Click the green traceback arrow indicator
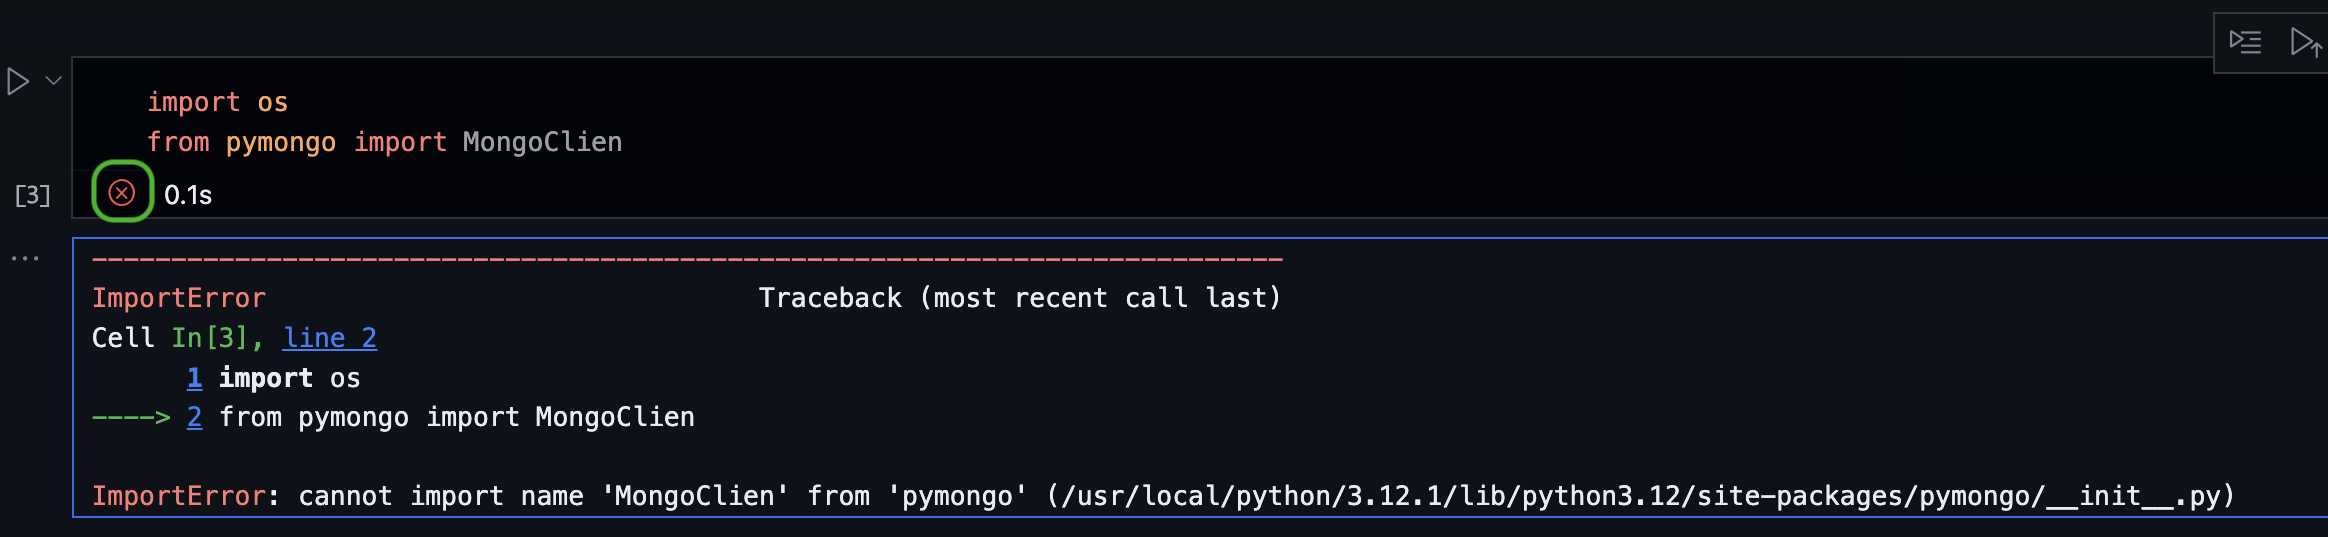The image size is (2328, 537). (x=131, y=417)
